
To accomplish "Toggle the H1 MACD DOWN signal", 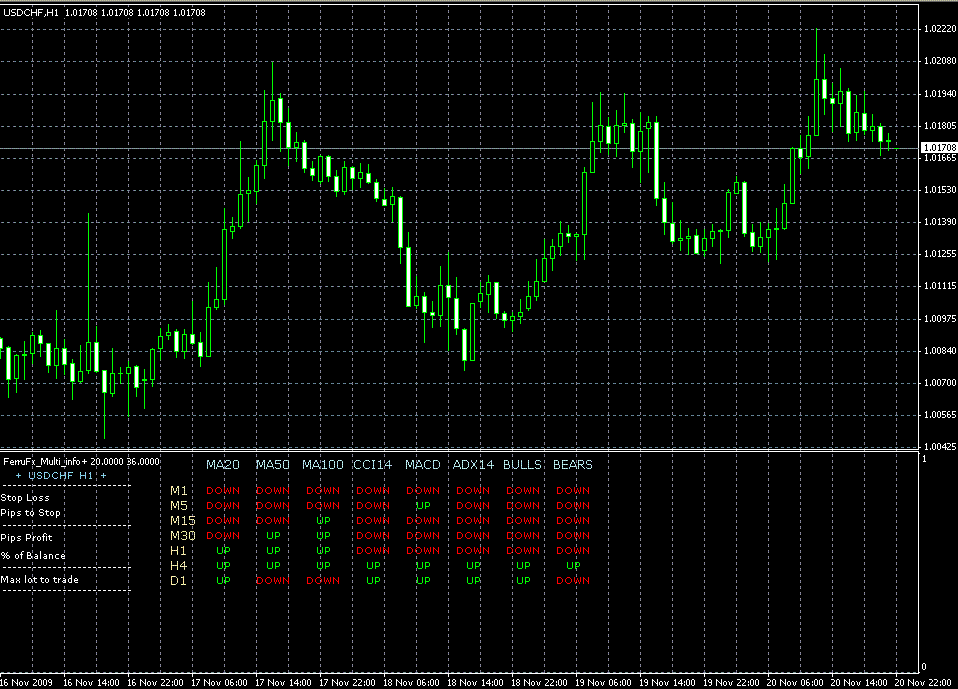I will tap(422, 550).
